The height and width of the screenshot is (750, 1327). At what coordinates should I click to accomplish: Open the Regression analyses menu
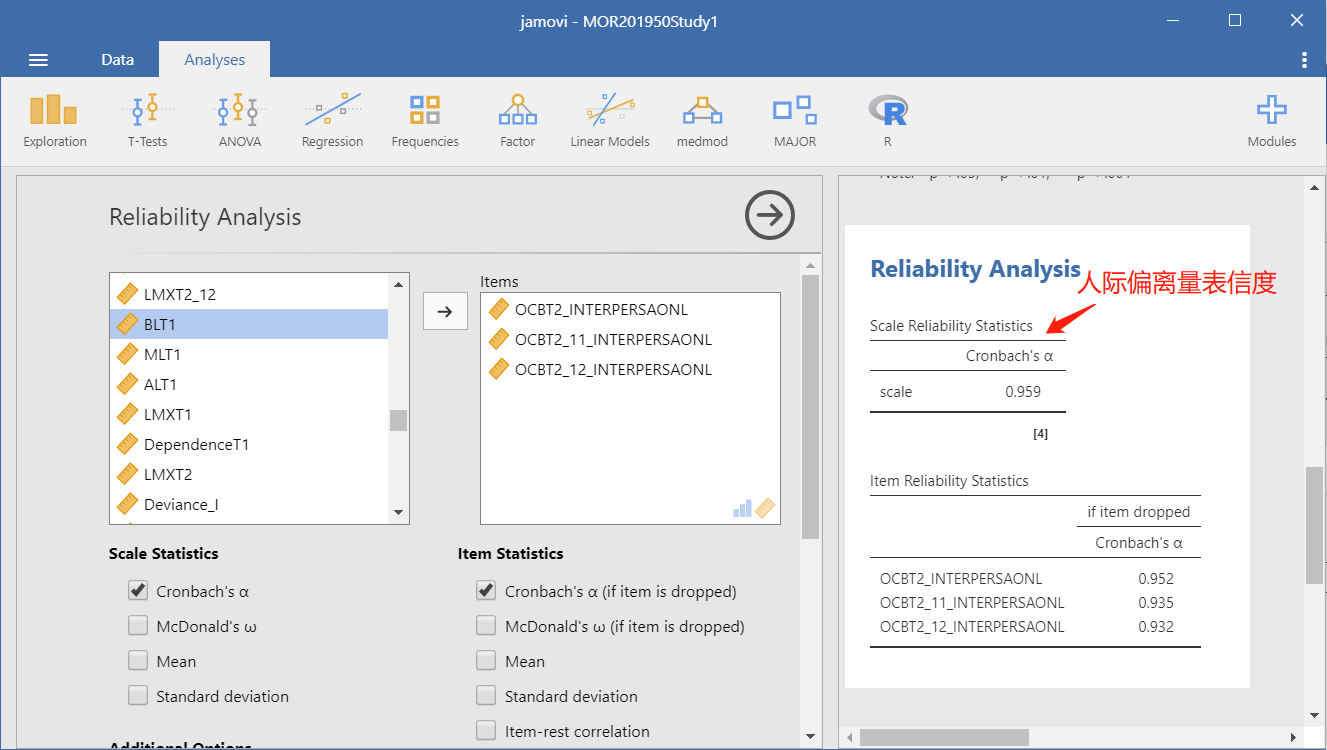(333, 120)
